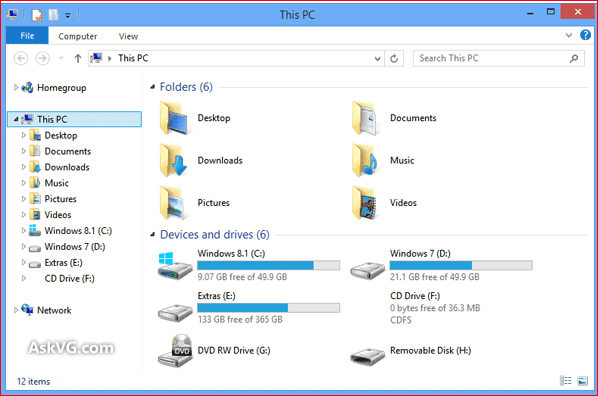598x396 pixels.
Task: Click the Extras (E:) usage bar
Action: click(x=268, y=308)
